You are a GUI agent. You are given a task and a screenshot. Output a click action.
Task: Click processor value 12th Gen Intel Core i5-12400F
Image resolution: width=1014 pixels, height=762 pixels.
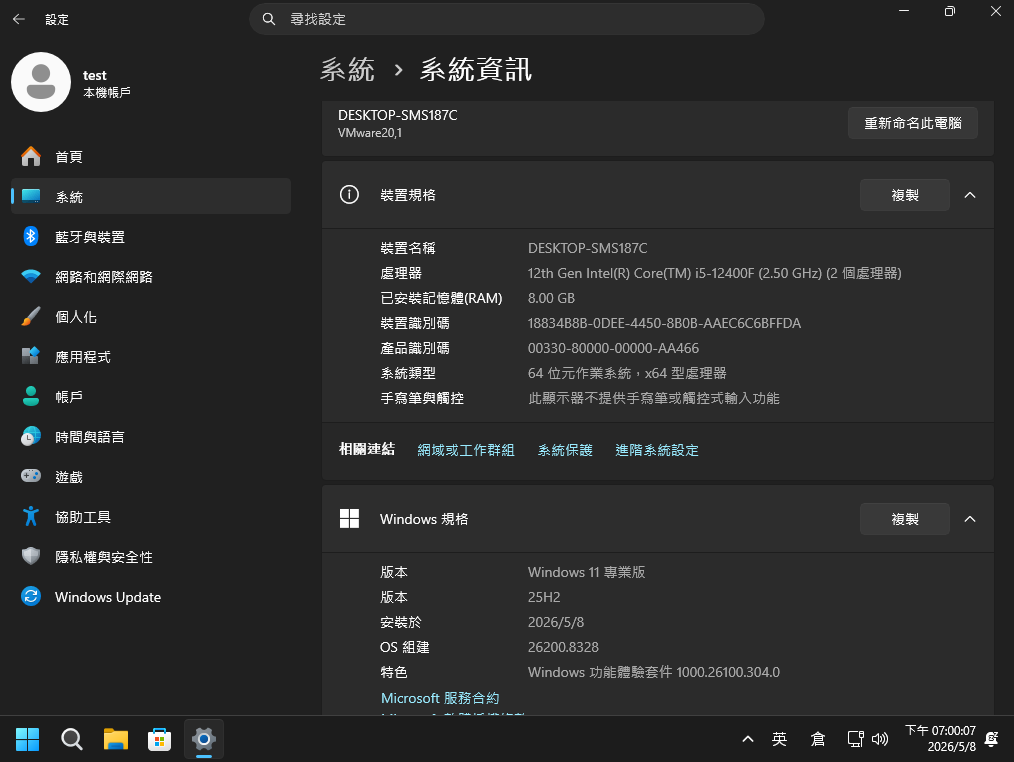(715, 273)
